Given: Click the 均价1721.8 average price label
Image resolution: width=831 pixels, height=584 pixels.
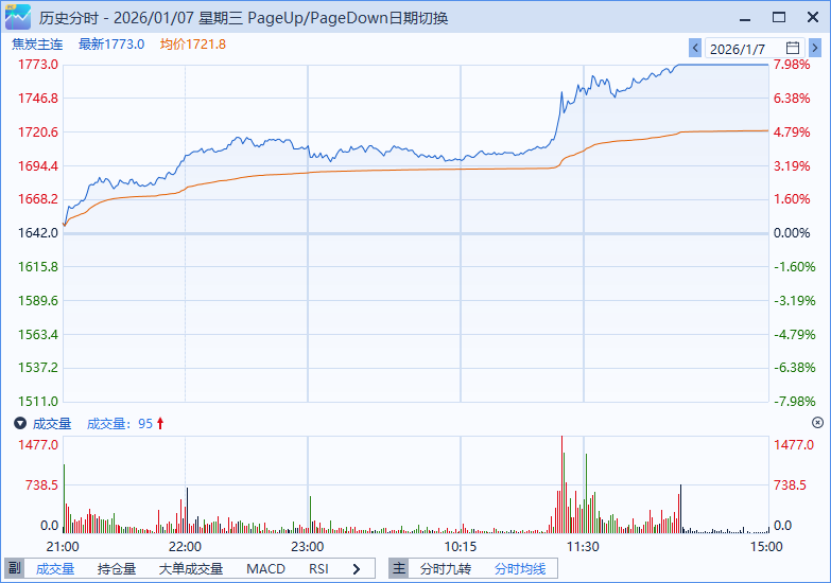Looking at the screenshot, I should point(193,44).
